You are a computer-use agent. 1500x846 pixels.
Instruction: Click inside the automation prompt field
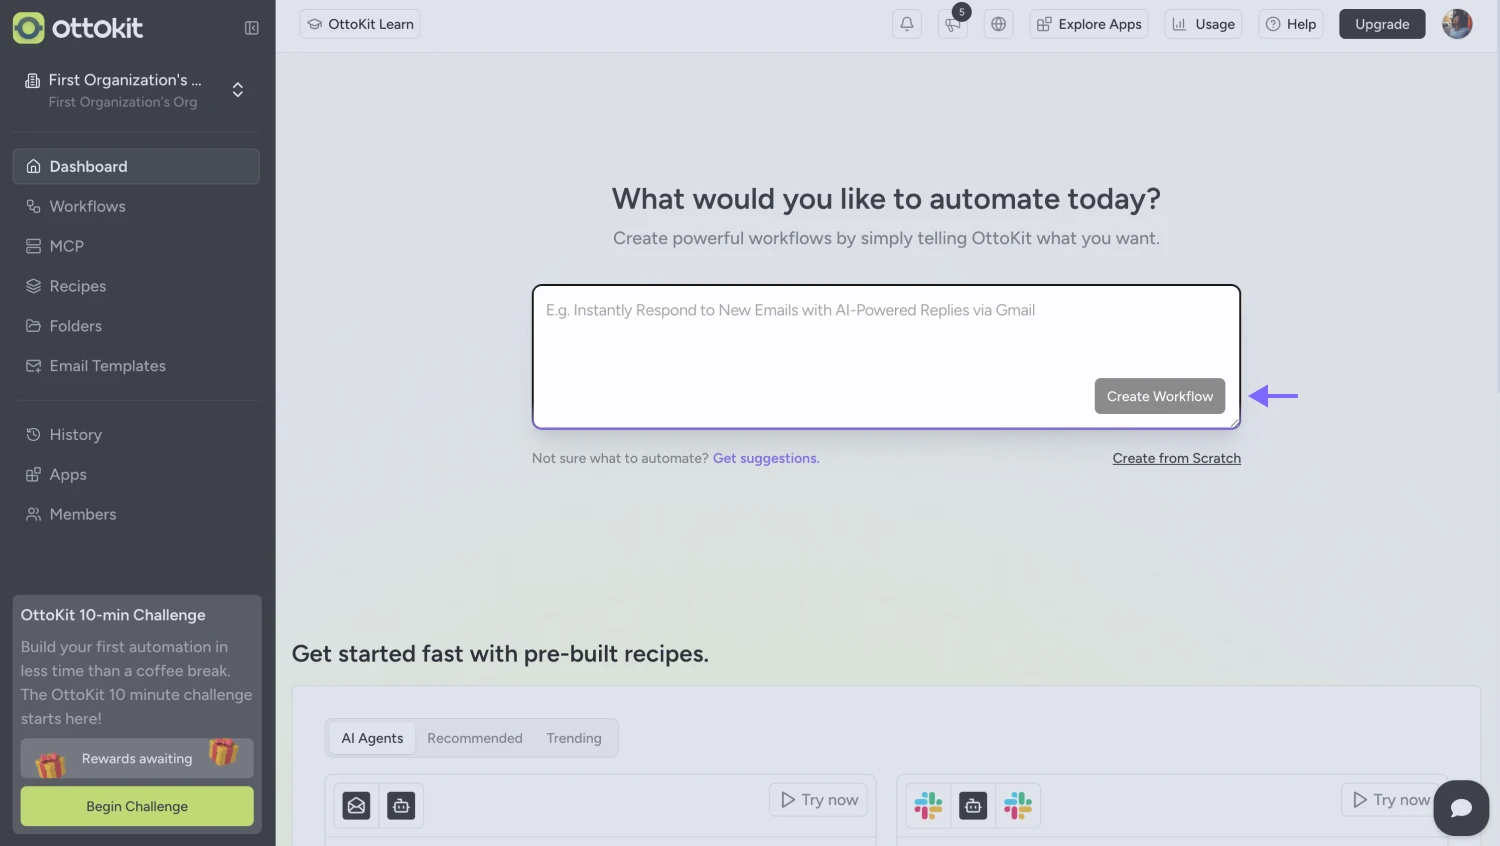886,340
